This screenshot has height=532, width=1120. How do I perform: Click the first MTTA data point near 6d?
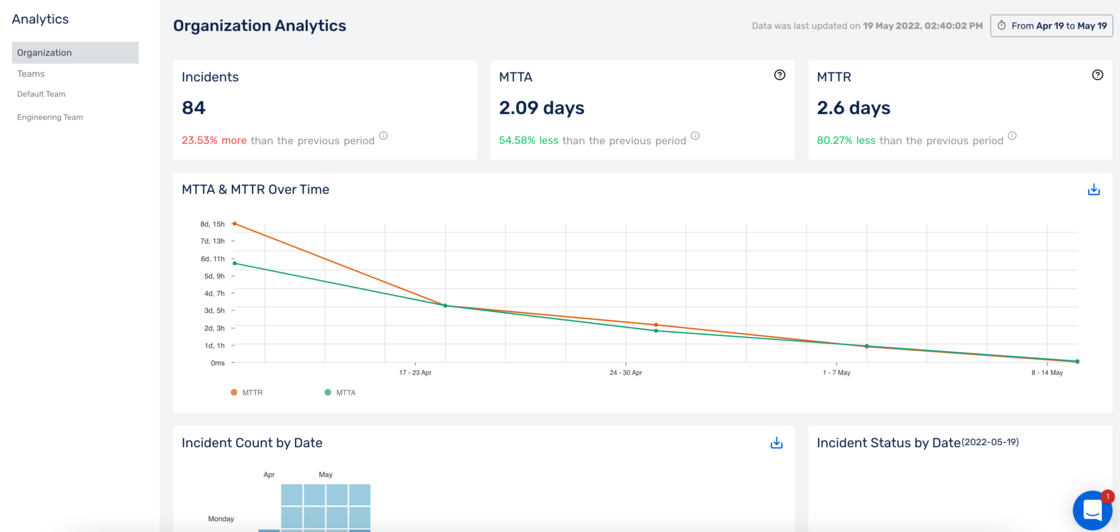(x=234, y=264)
